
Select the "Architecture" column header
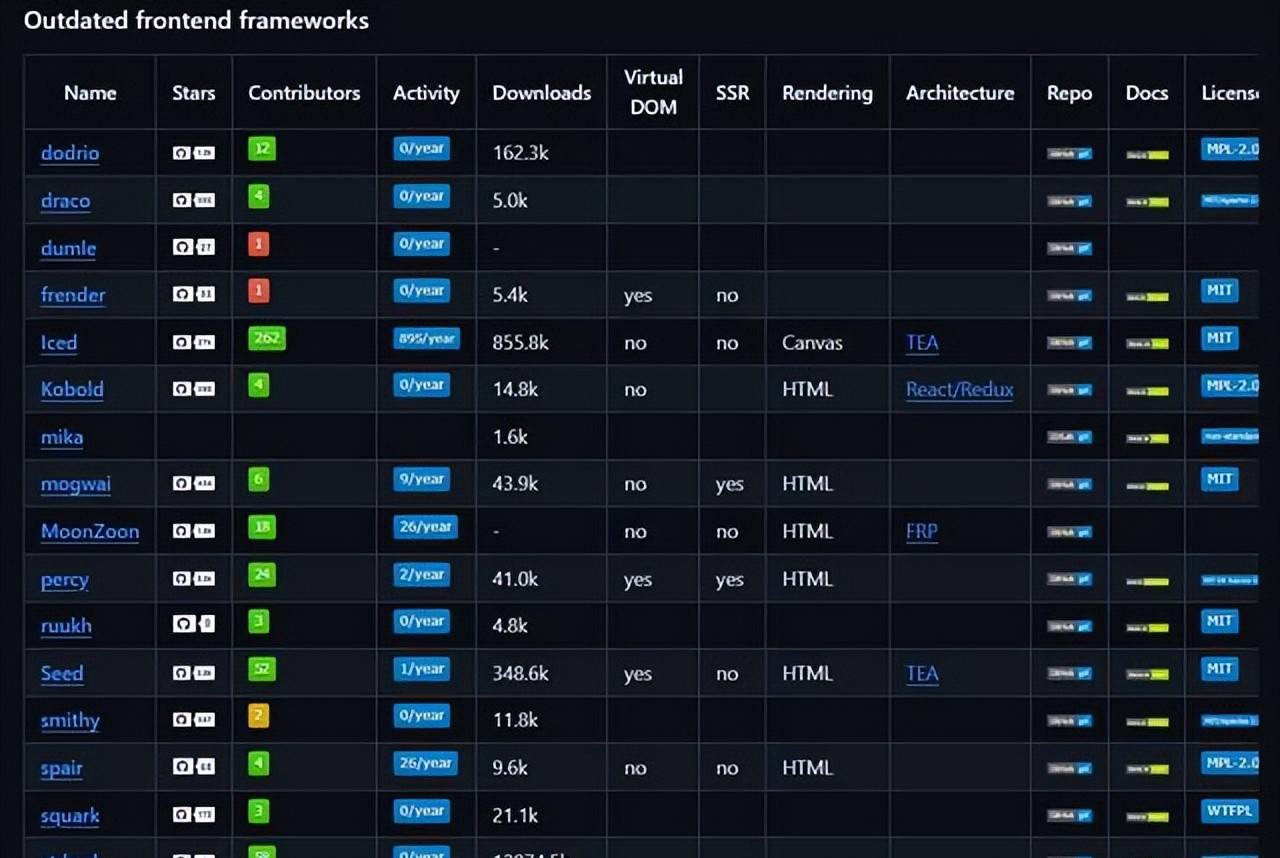[960, 93]
